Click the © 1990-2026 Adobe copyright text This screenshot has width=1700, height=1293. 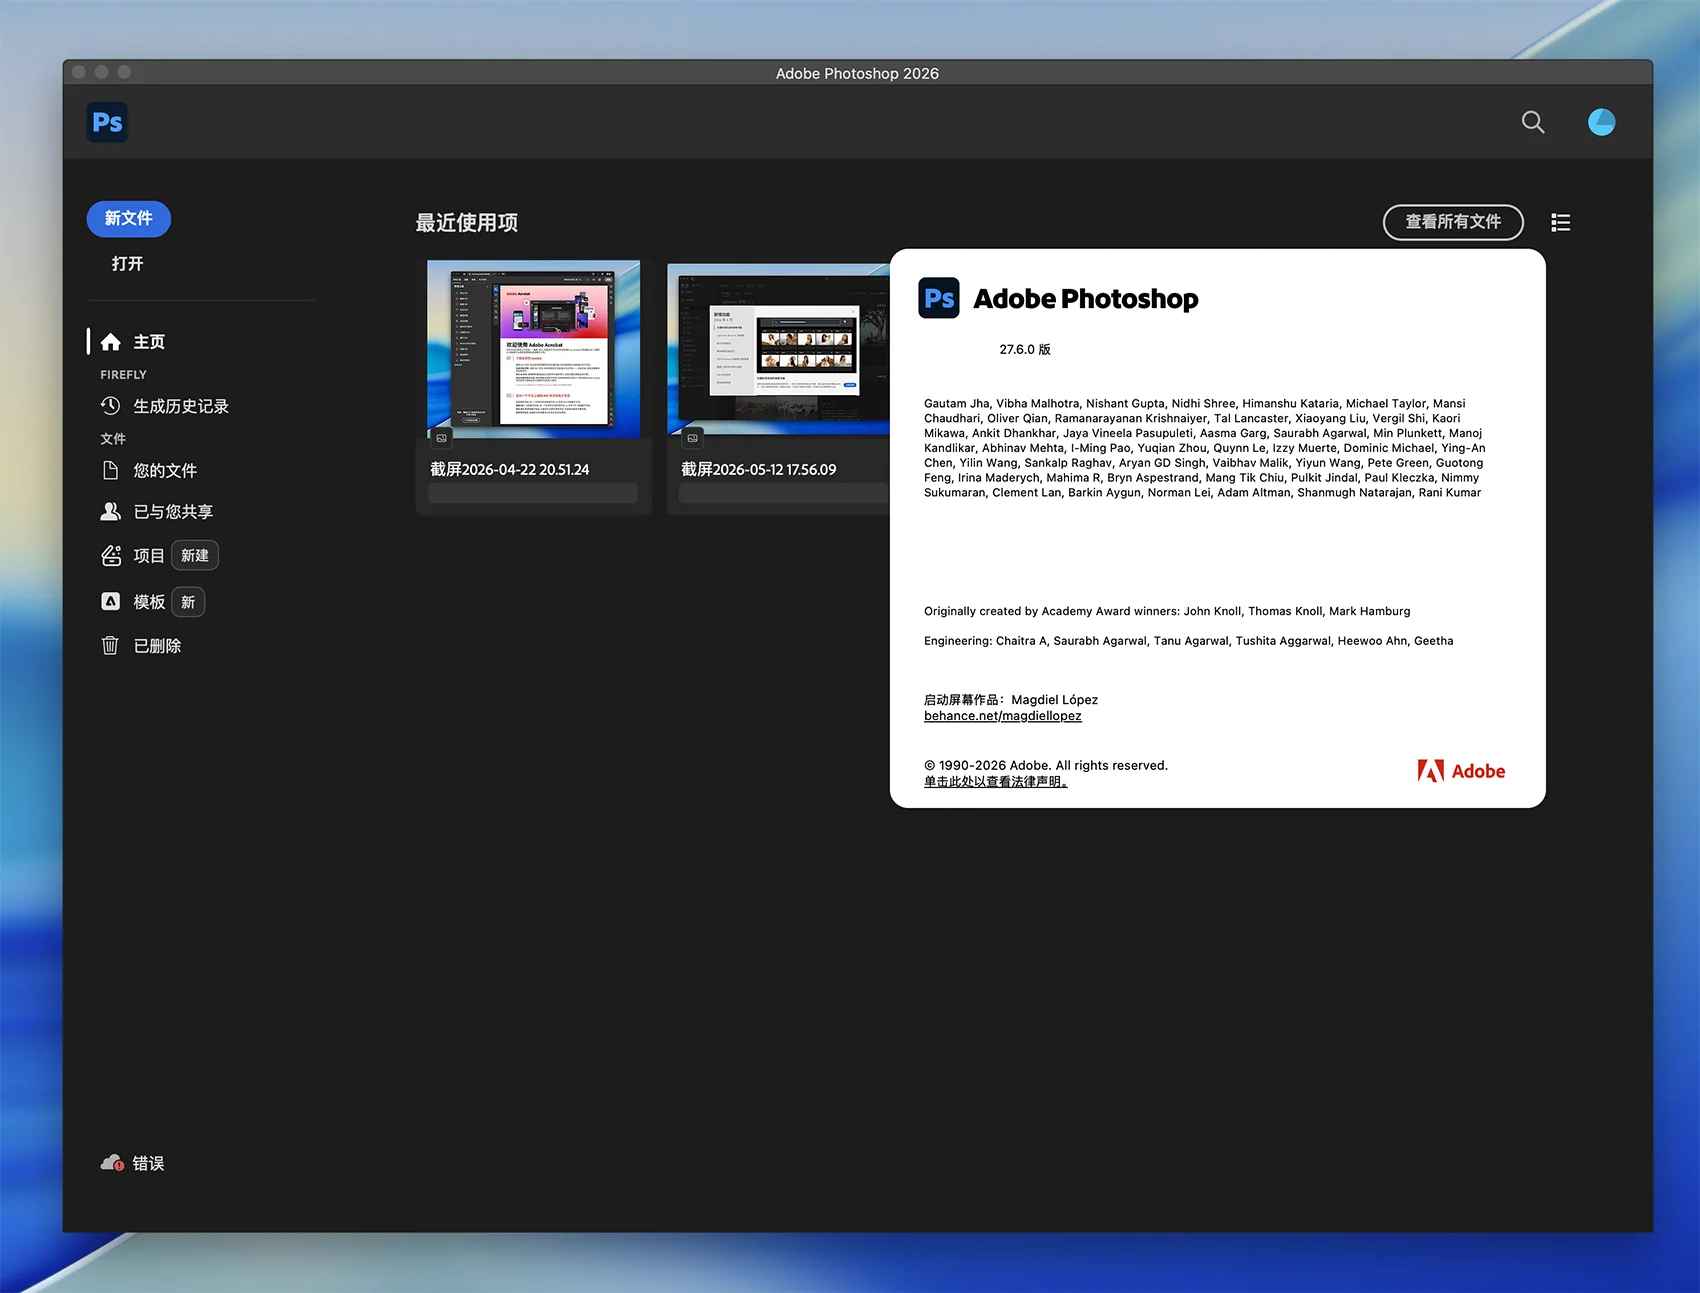pos(1046,765)
